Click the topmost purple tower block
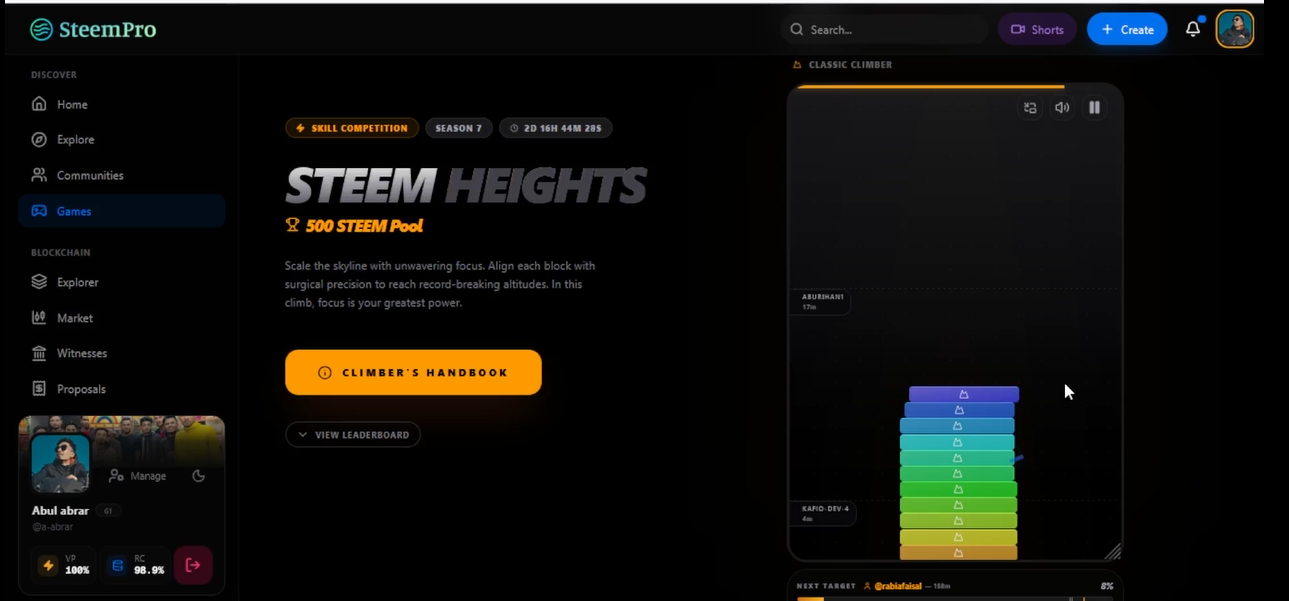 964,394
